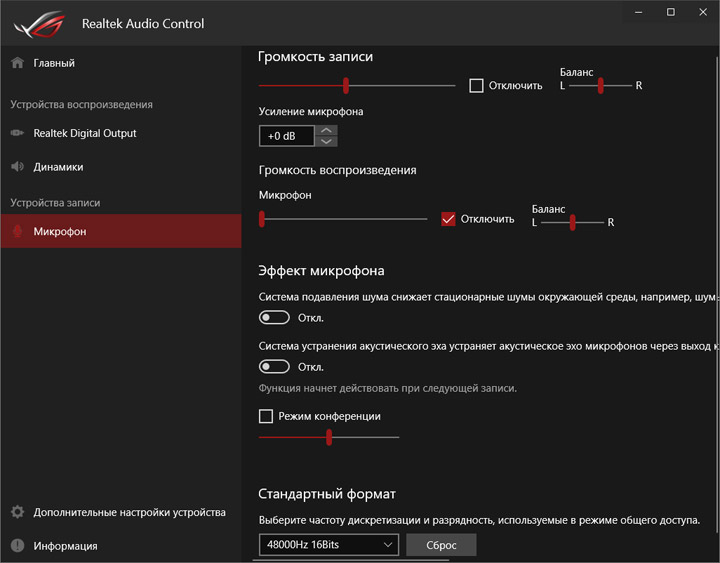Click the red Микрофон microphone icon
Image resolution: width=720 pixels, height=563 pixels.
[x=17, y=232]
